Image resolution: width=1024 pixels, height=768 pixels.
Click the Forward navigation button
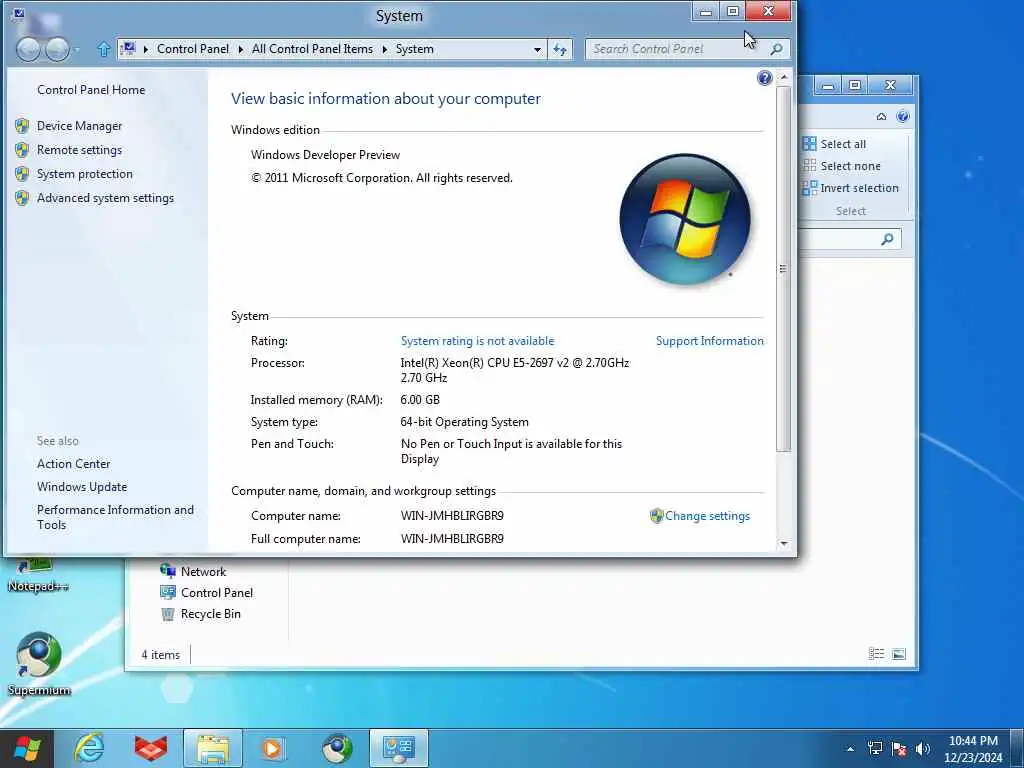click(x=57, y=50)
